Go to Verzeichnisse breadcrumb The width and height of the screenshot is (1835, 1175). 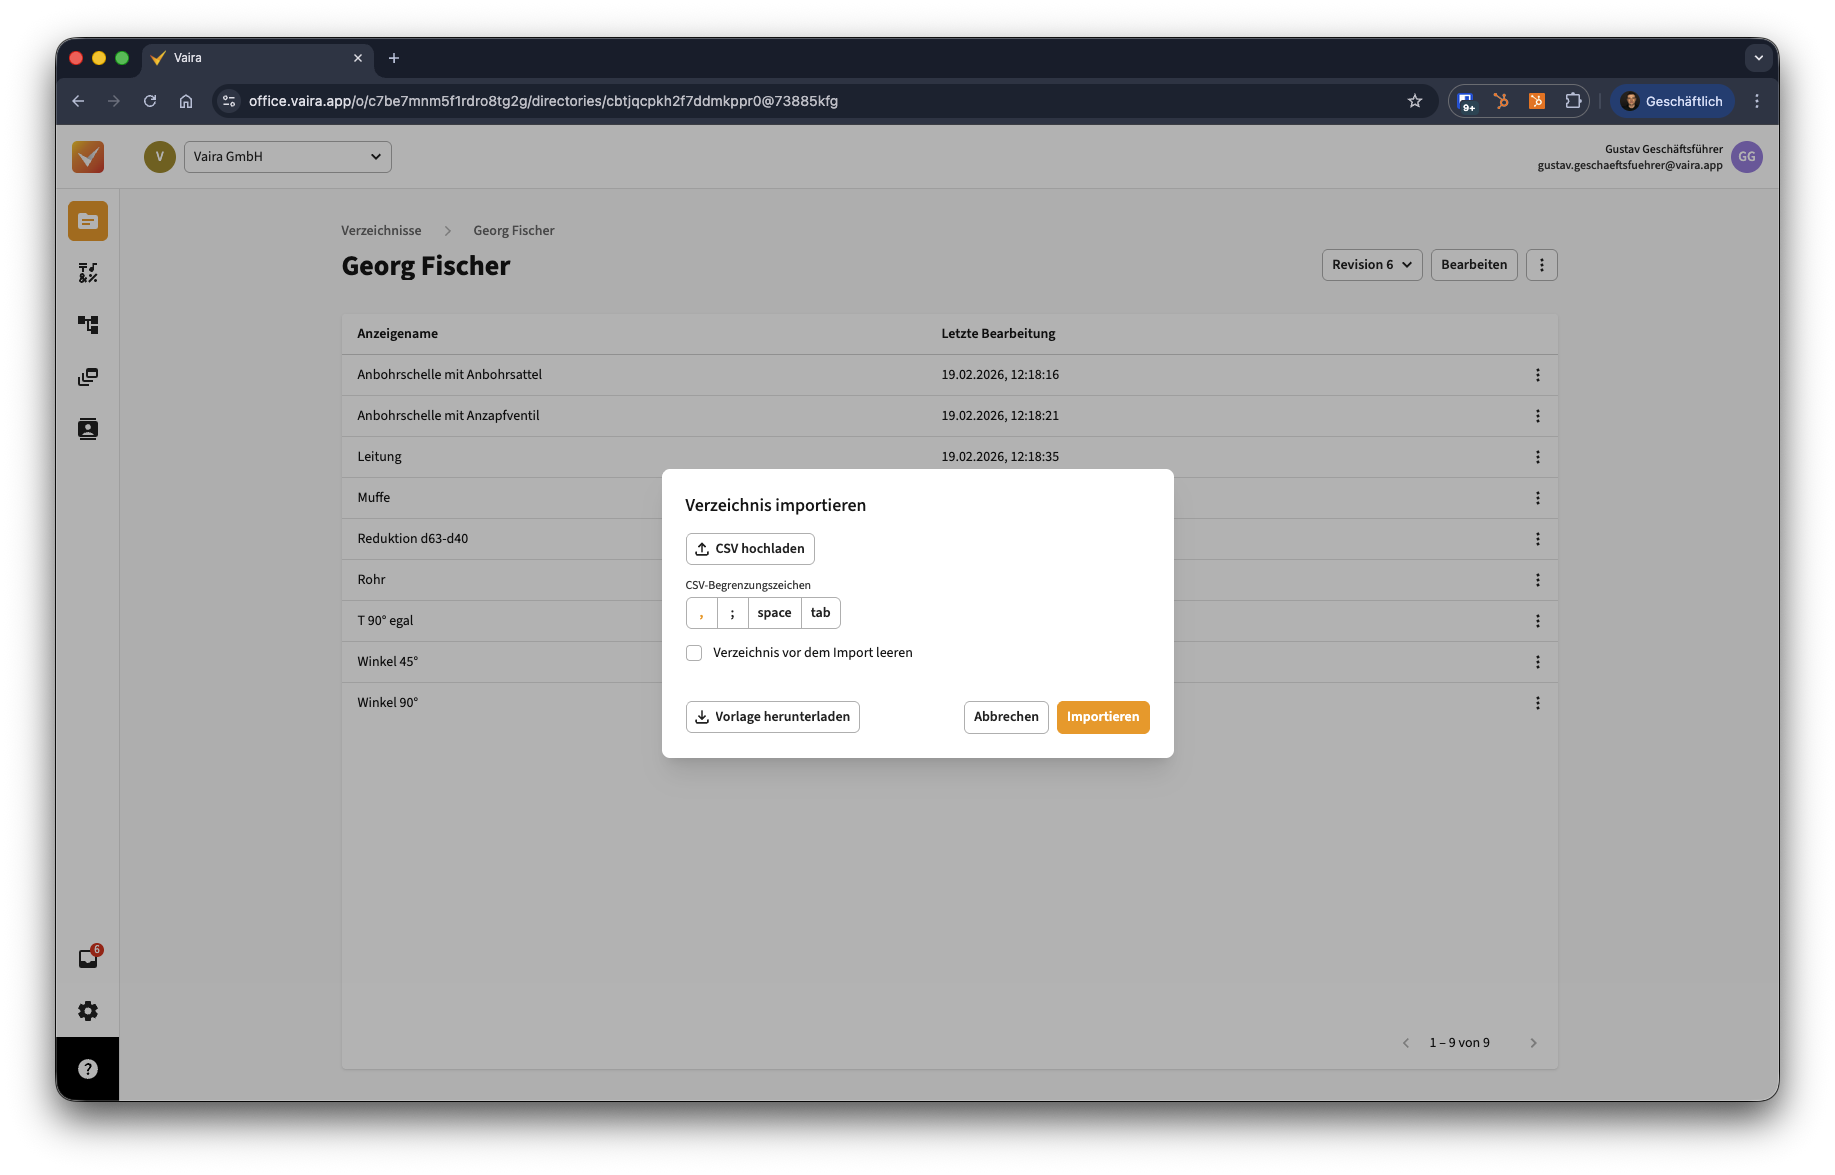point(381,231)
